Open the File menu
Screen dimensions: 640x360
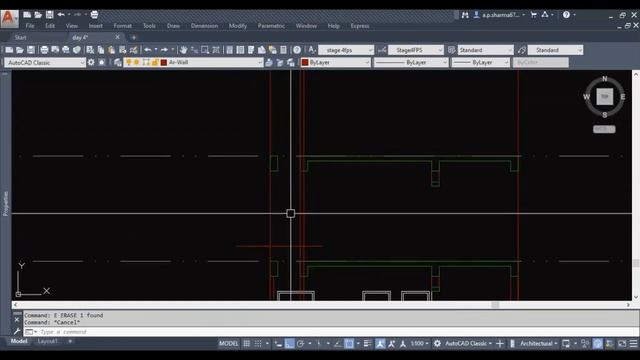point(30,26)
